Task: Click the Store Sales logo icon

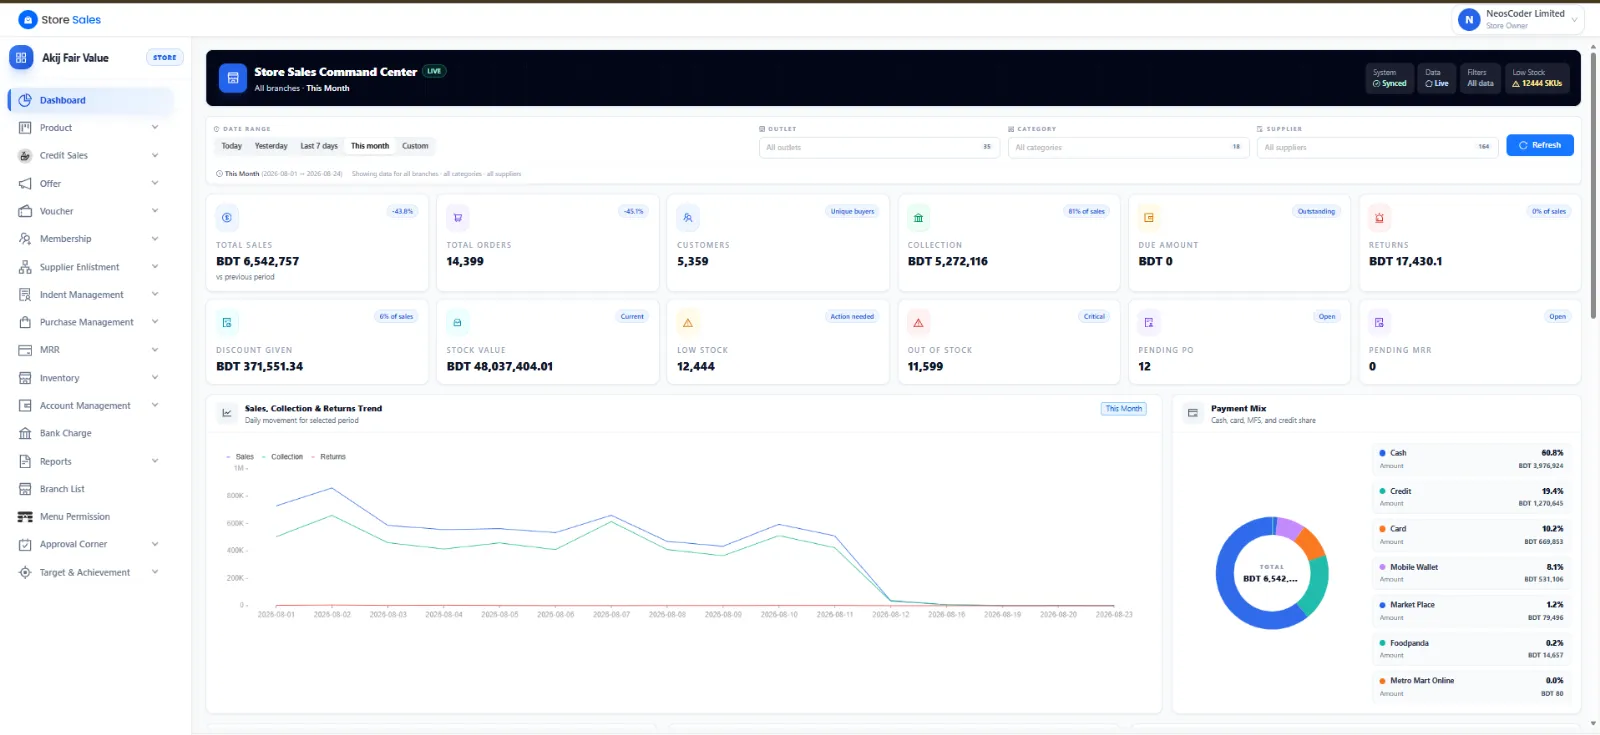Action: 28,20
